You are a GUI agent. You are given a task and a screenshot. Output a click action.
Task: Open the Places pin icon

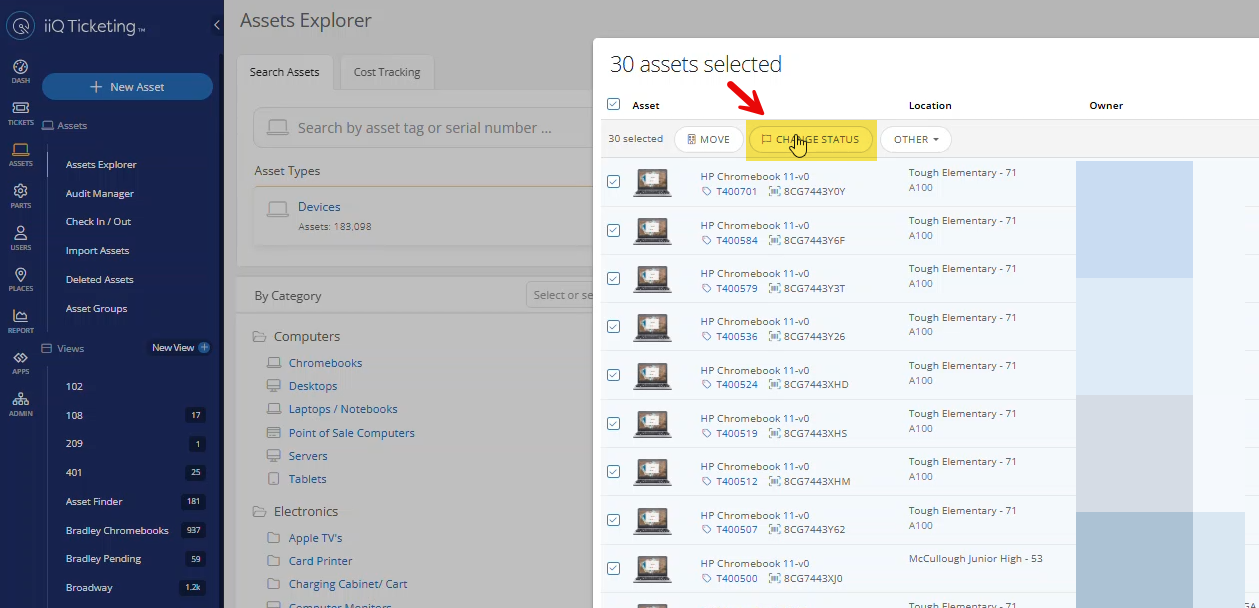click(x=20, y=279)
